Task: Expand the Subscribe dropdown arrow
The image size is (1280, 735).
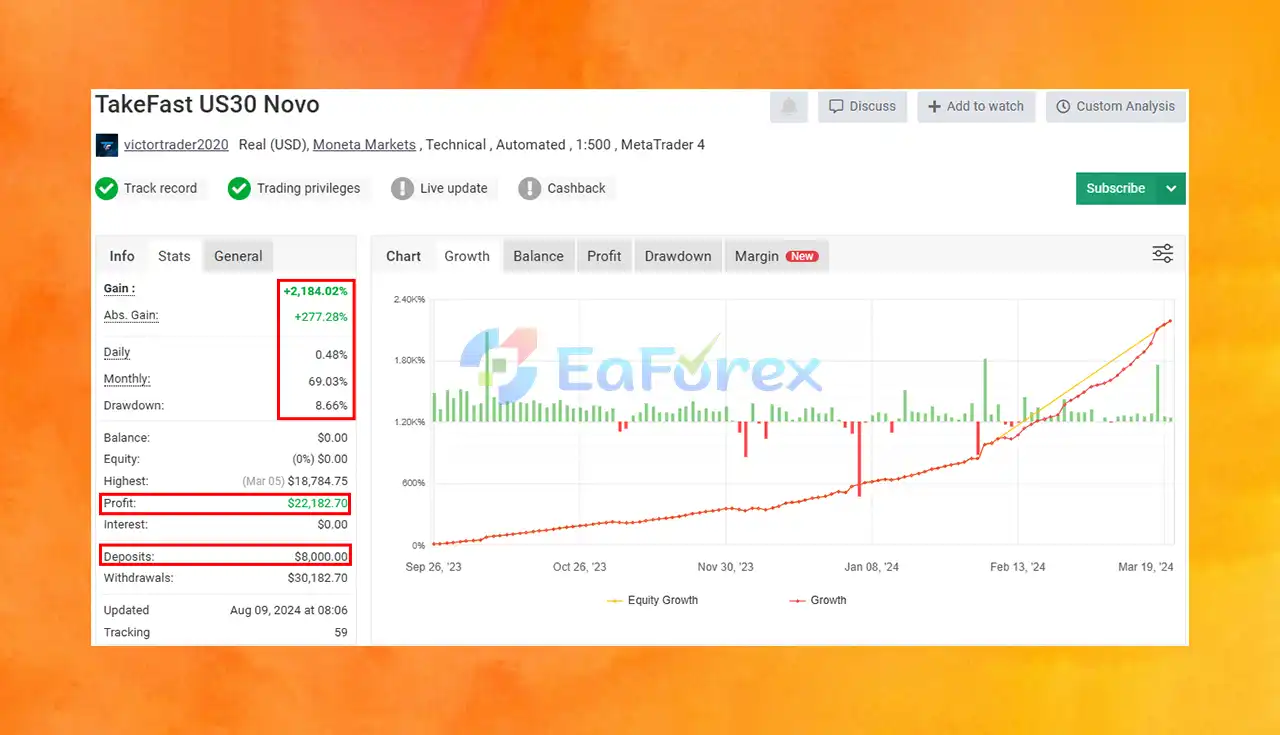Action: tap(1171, 188)
